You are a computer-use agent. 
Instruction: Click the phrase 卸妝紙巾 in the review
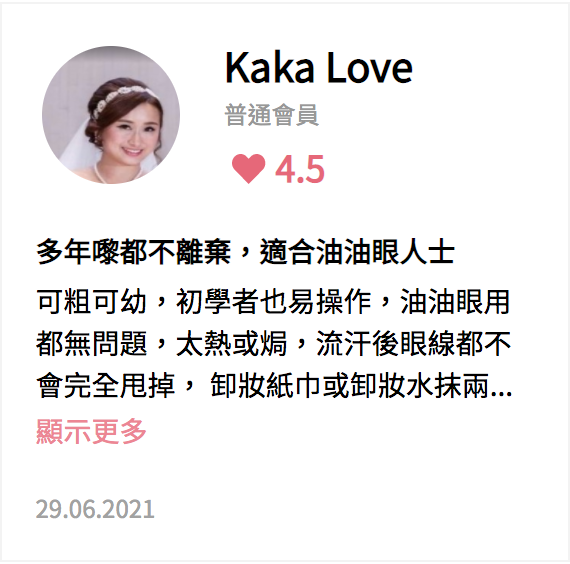(x=266, y=385)
